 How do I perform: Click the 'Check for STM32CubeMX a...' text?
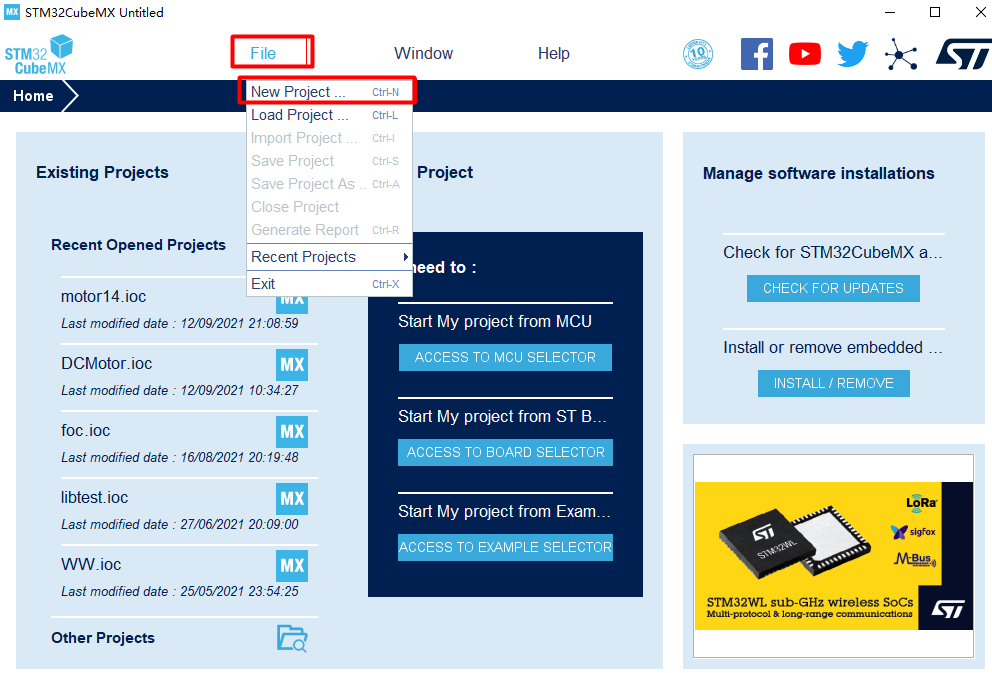point(833,252)
